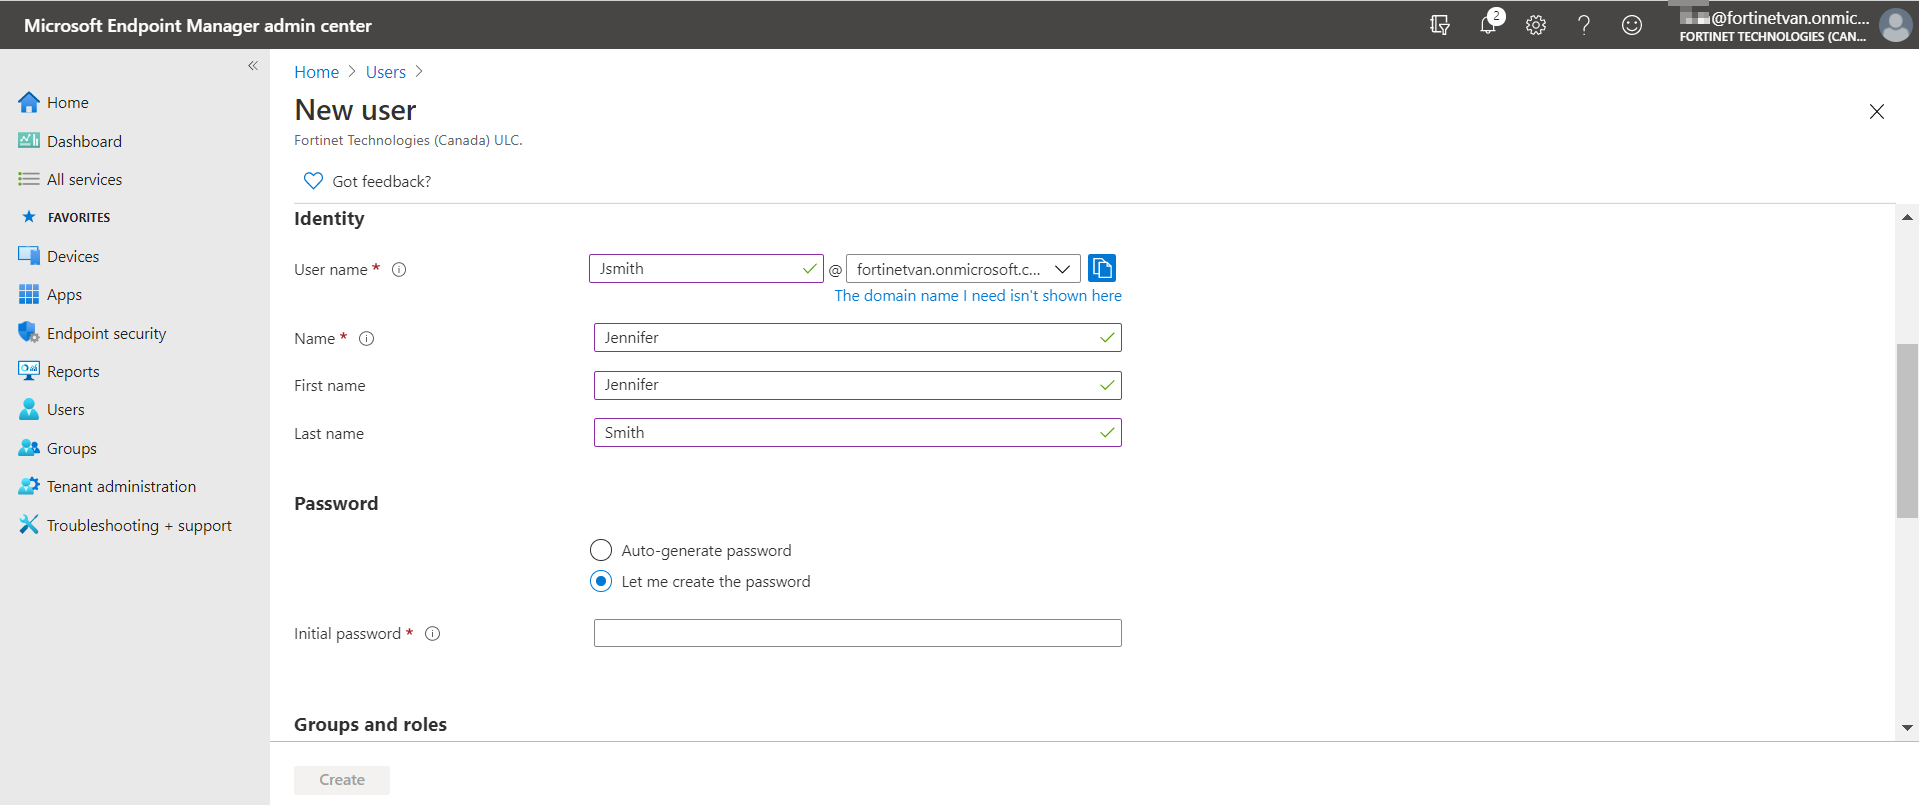This screenshot has width=1919, height=805.
Task: Copy the user name to clipboard
Action: click(1102, 268)
